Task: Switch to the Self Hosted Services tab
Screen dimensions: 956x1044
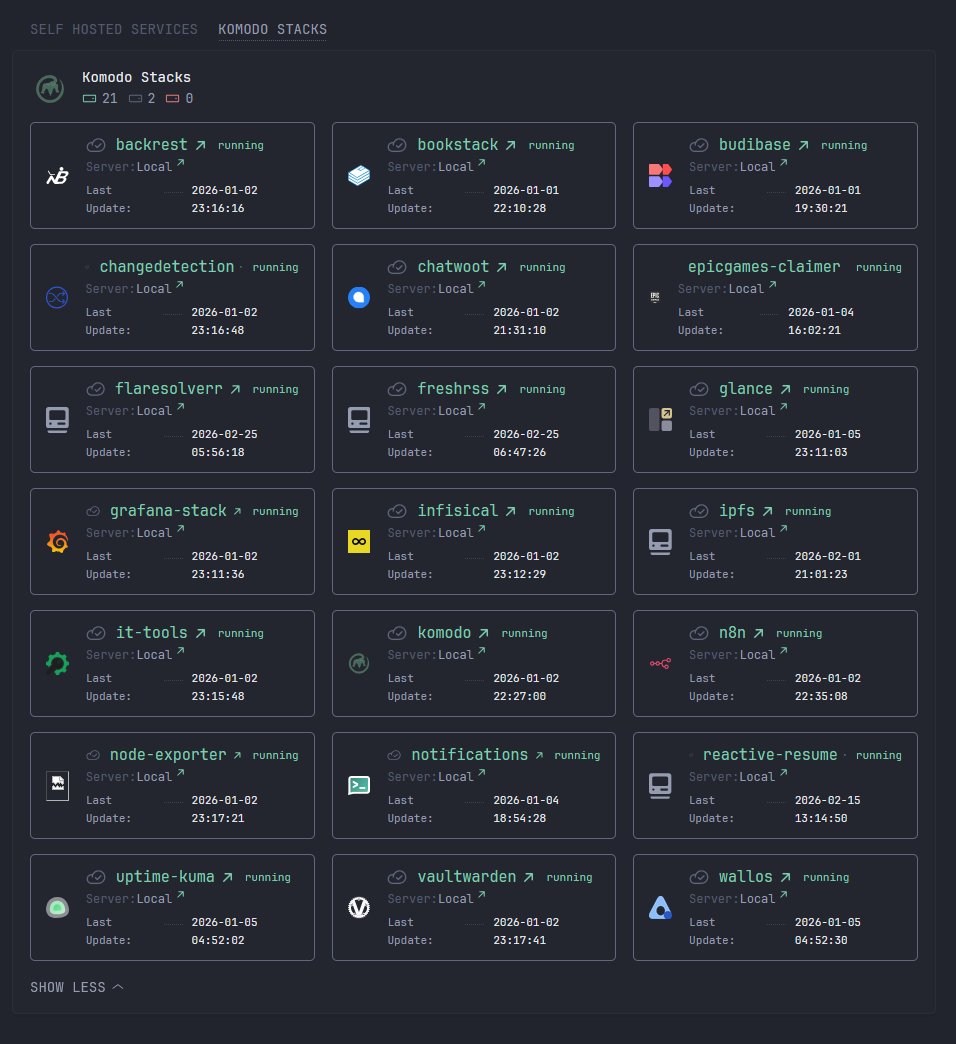Action: click(114, 29)
